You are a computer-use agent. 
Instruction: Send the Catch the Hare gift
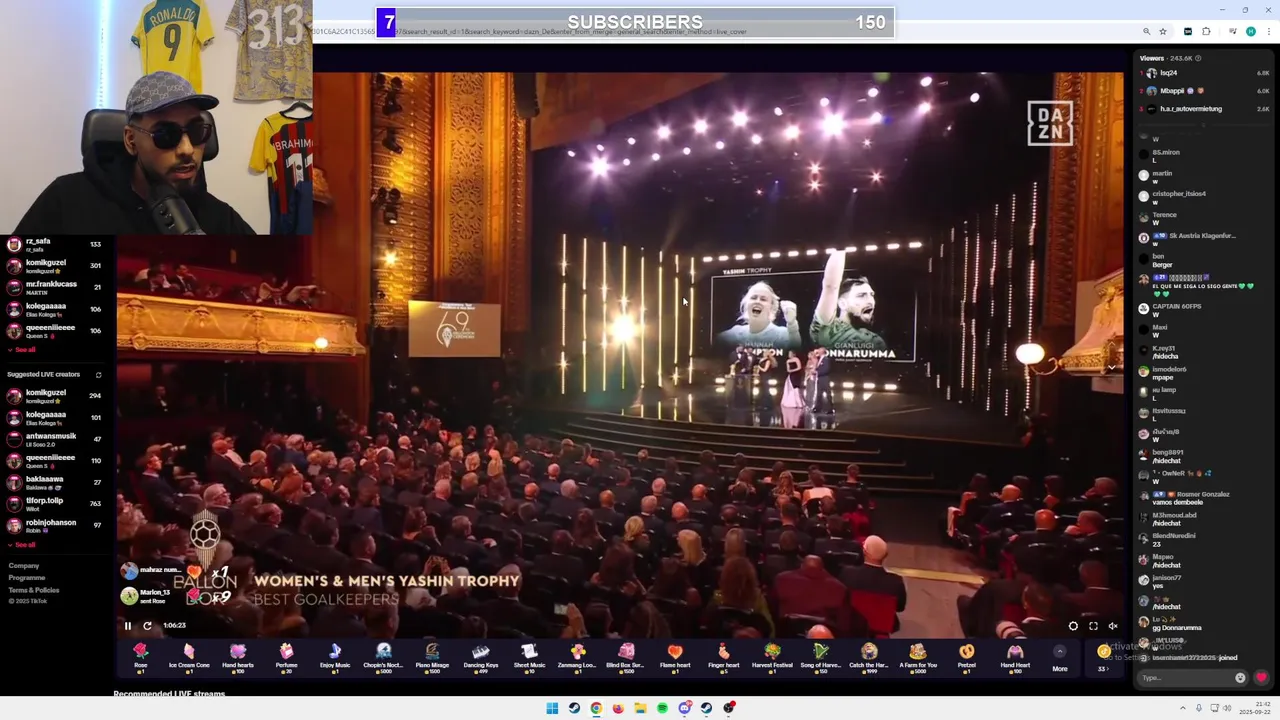pos(868,656)
